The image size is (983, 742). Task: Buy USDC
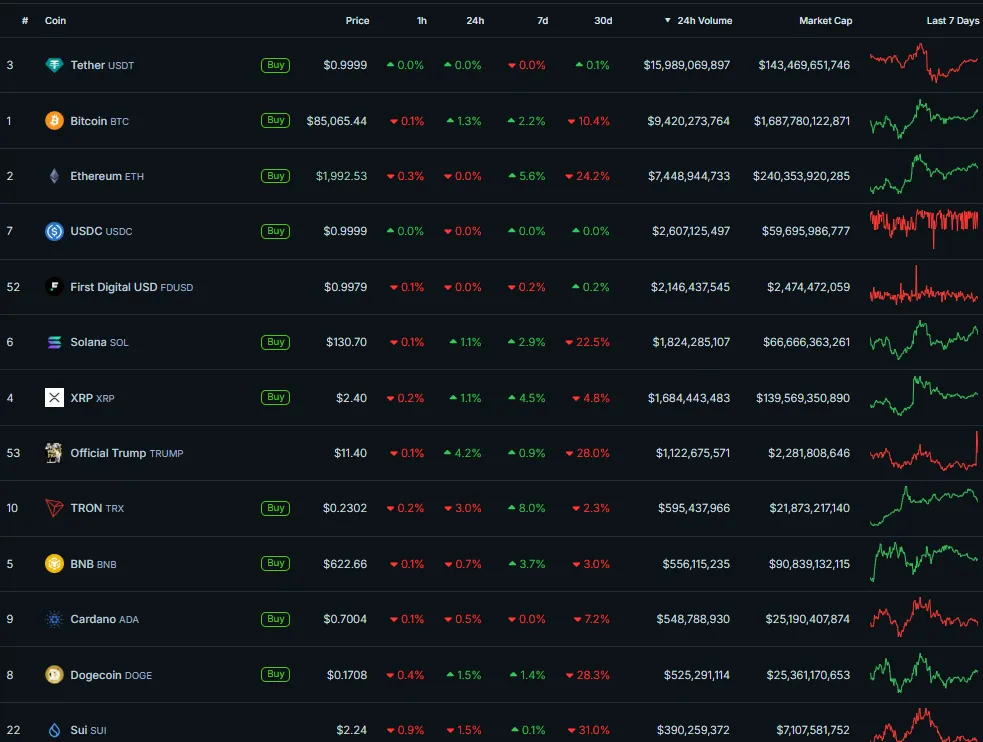(275, 231)
